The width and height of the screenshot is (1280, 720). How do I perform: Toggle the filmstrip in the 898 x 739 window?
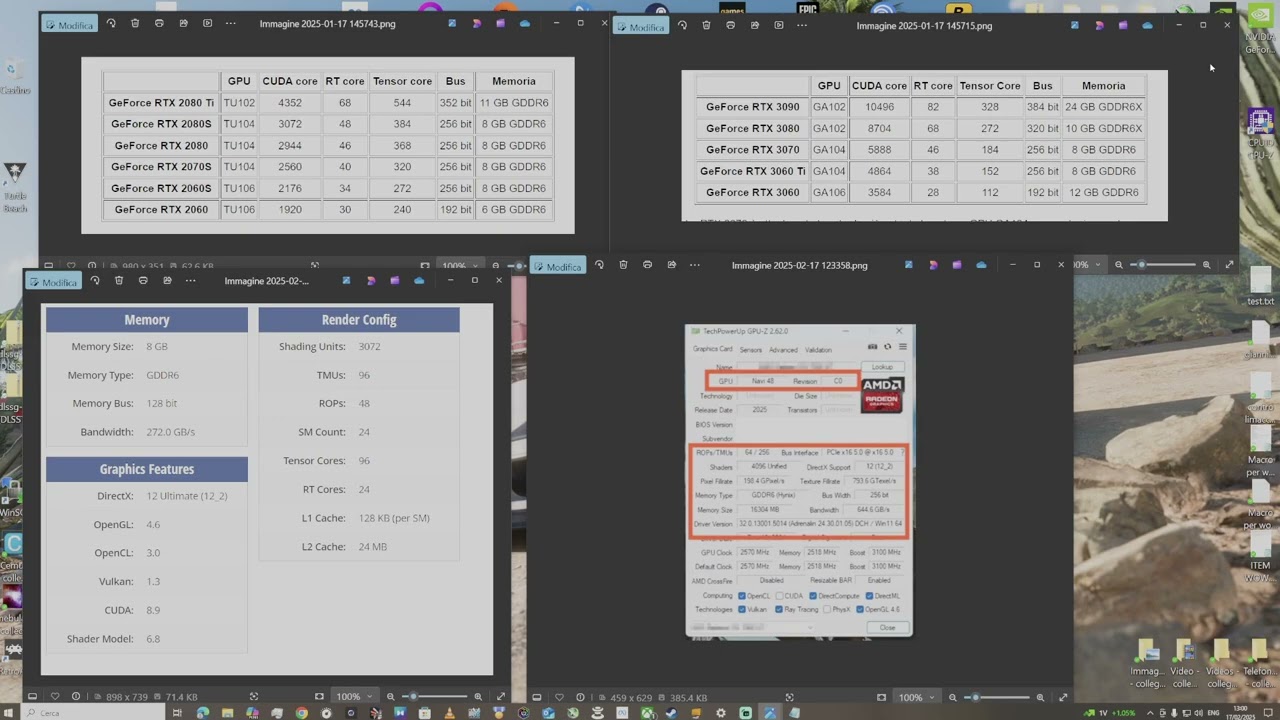click(32, 697)
